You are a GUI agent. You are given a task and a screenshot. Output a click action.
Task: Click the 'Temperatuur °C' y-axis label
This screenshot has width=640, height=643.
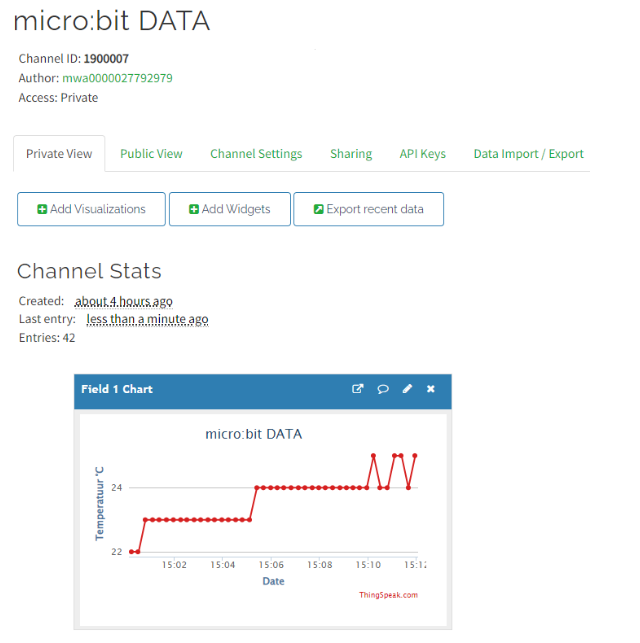[x=100, y=503]
